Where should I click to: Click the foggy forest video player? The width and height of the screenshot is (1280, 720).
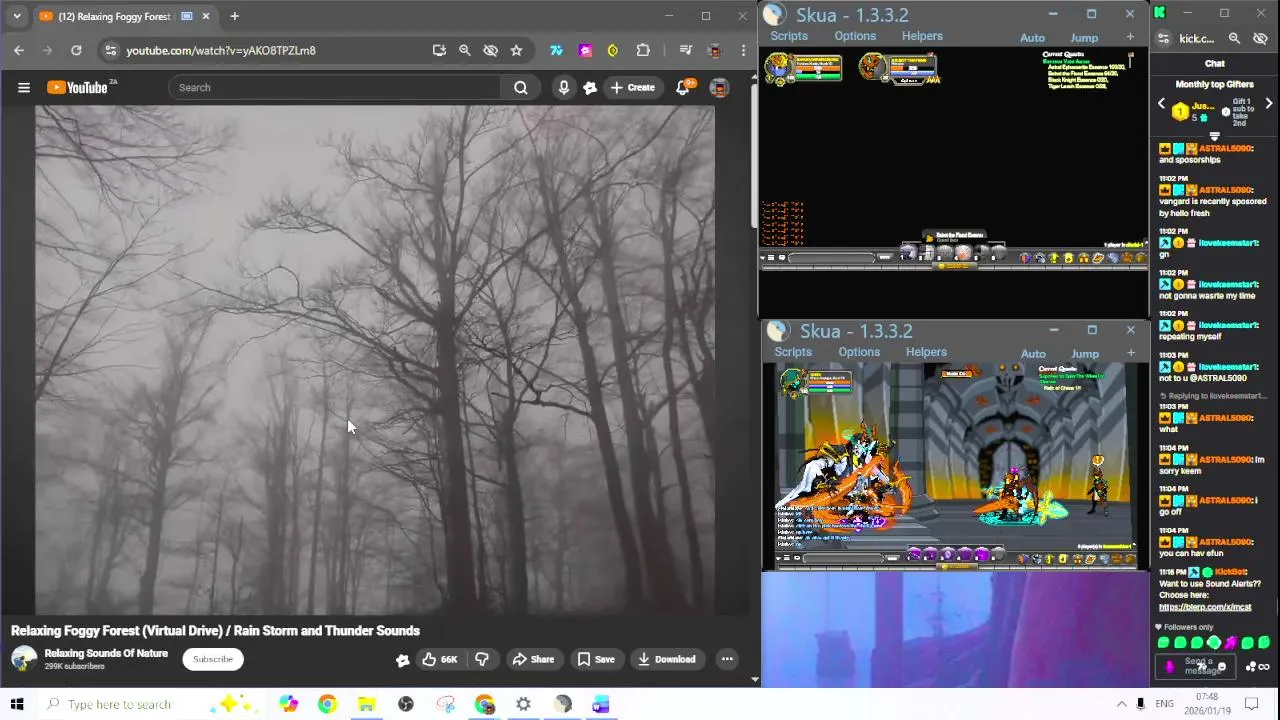point(375,360)
